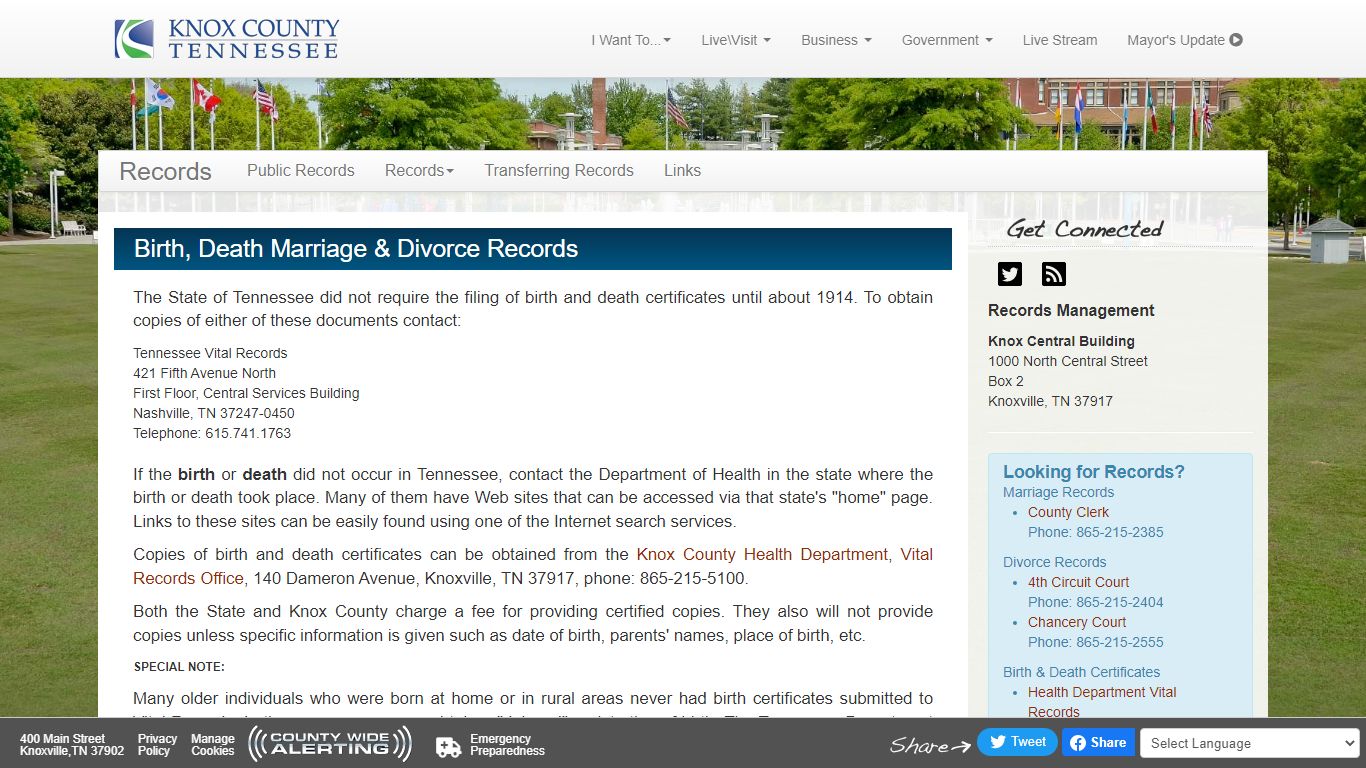Open County Clerk link
The height and width of the screenshot is (768, 1366).
click(1068, 512)
